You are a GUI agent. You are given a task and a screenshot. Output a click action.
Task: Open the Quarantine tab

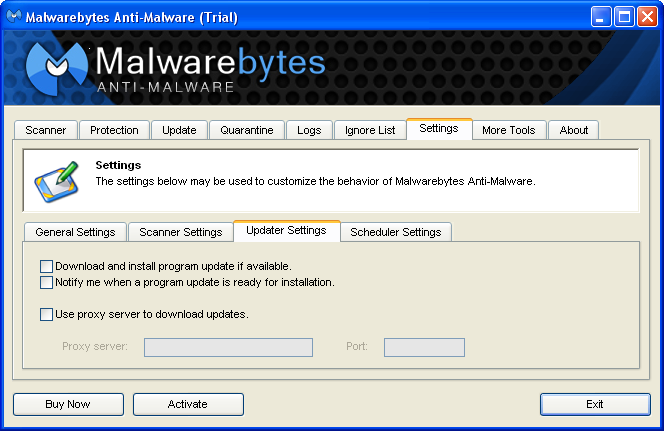[x=247, y=130]
